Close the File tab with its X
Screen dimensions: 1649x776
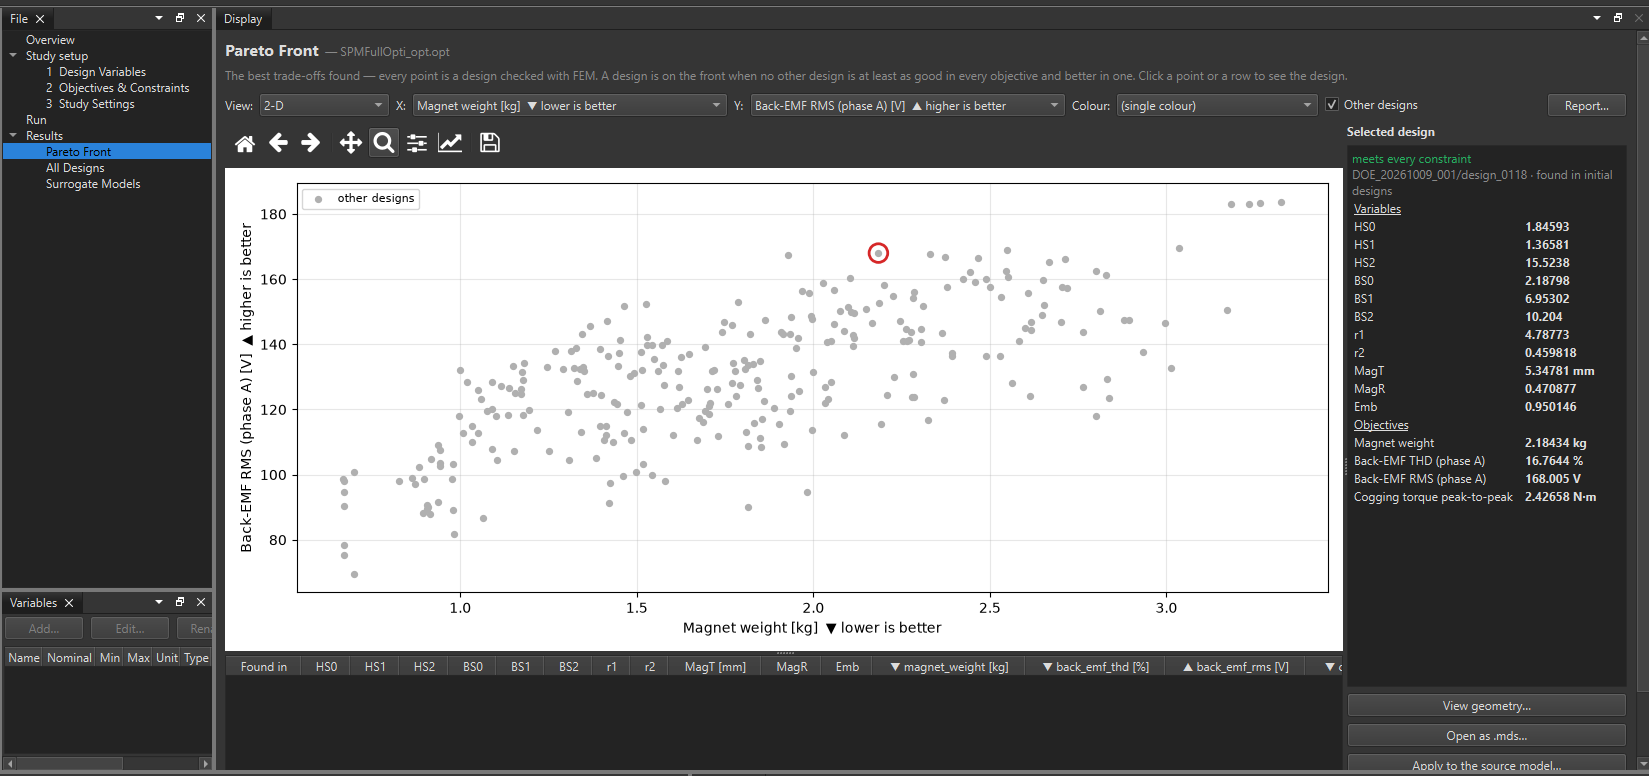pyautogui.click(x=40, y=19)
